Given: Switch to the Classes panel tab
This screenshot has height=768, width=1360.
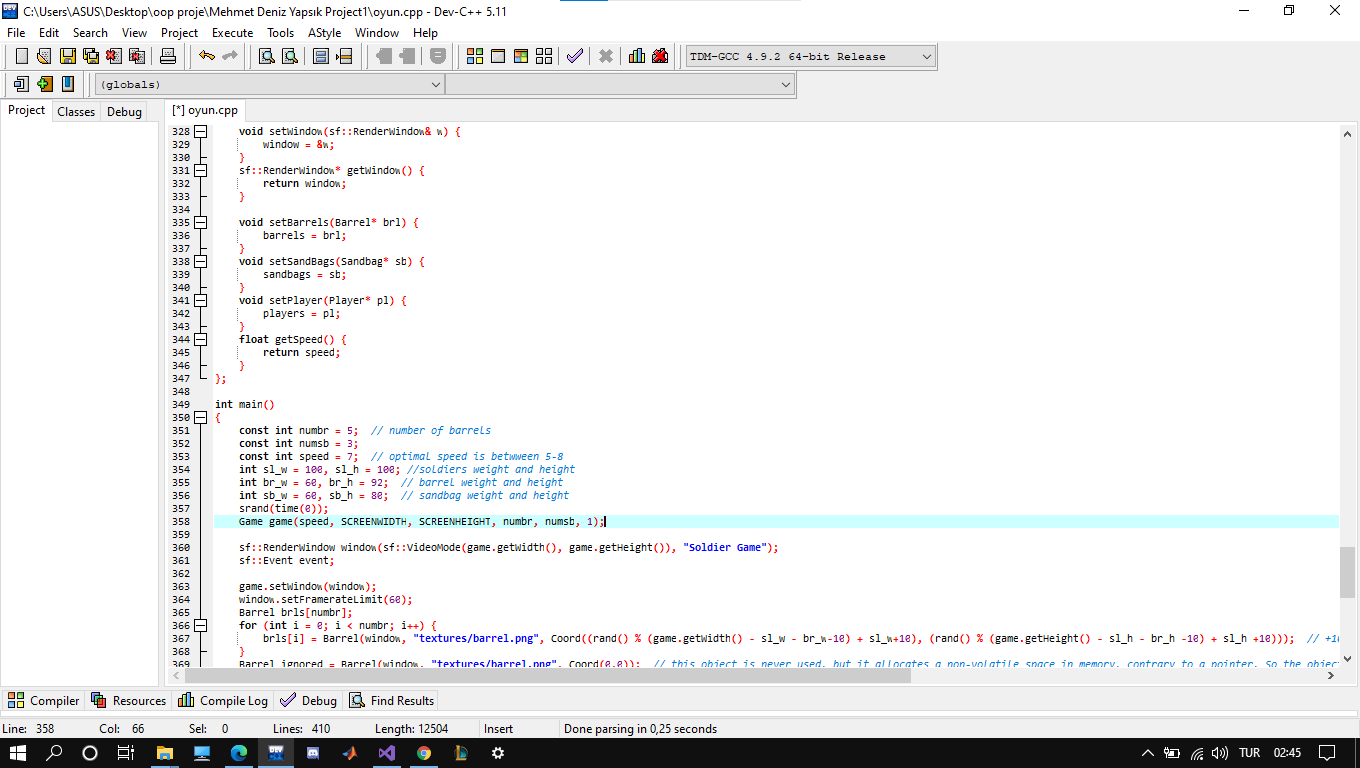Looking at the screenshot, I should (76, 111).
